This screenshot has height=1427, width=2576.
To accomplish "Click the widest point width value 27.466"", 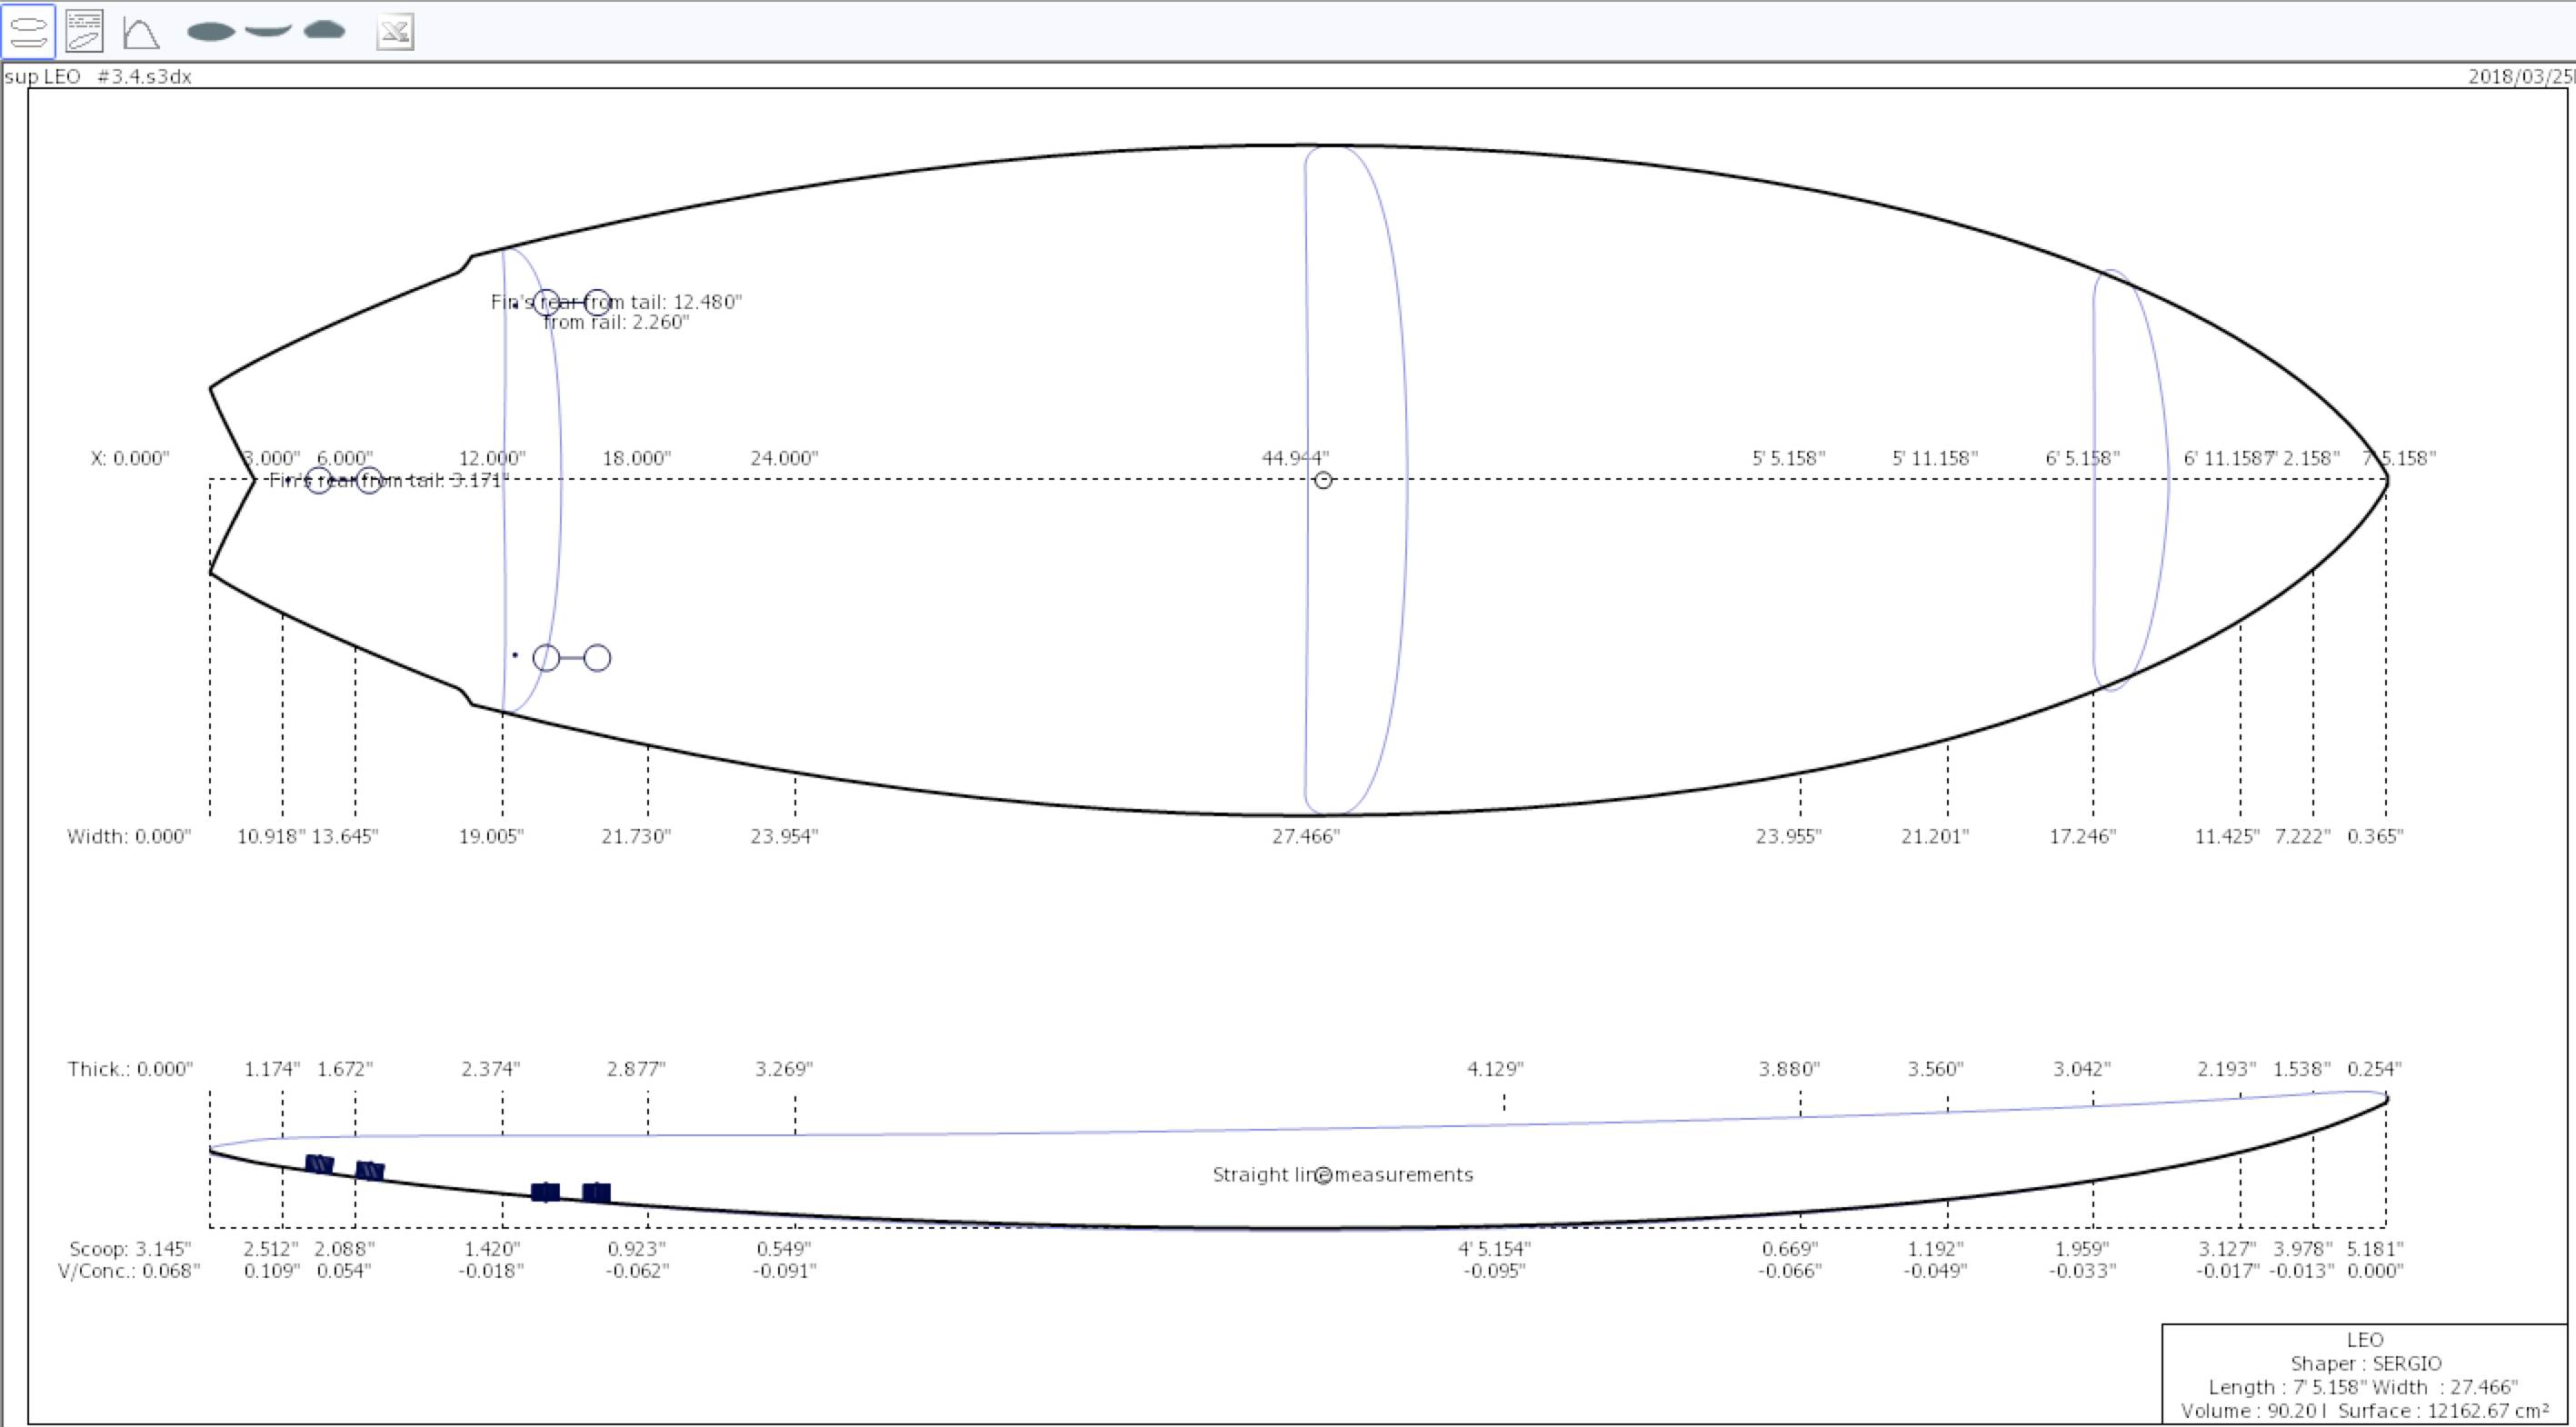I will click(1305, 836).
